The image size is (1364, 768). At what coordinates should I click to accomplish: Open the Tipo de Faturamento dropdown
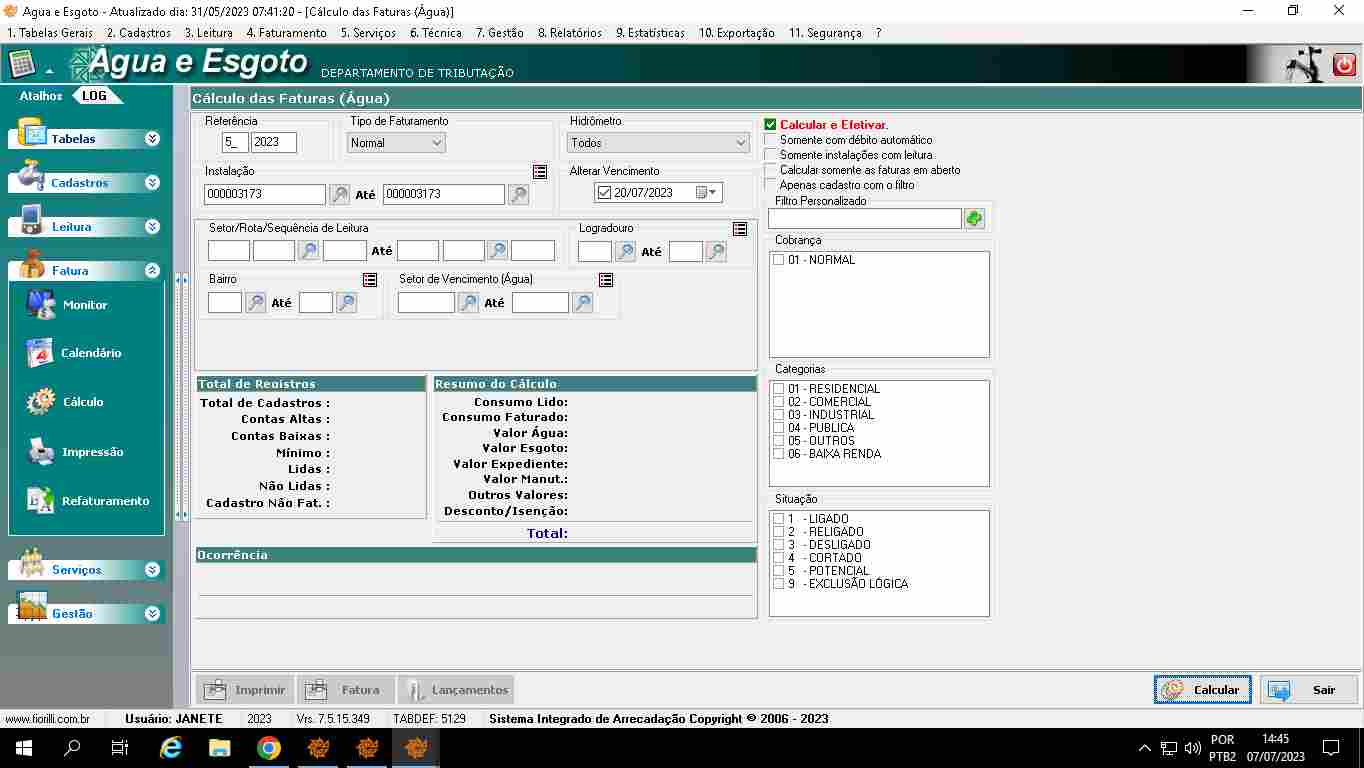tap(397, 143)
